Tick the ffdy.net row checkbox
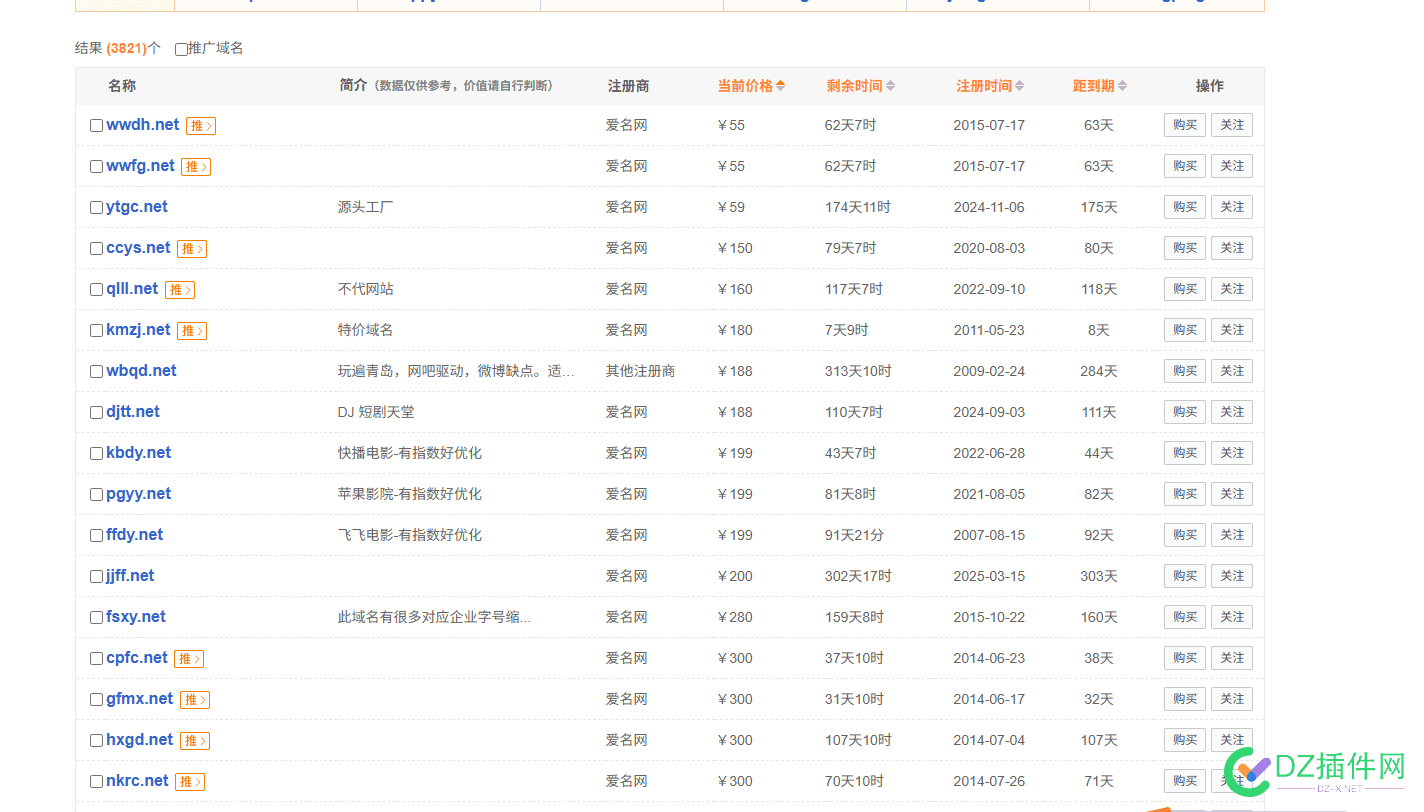Image resolution: width=1424 pixels, height=812 pixels. [x=96, y=536]
